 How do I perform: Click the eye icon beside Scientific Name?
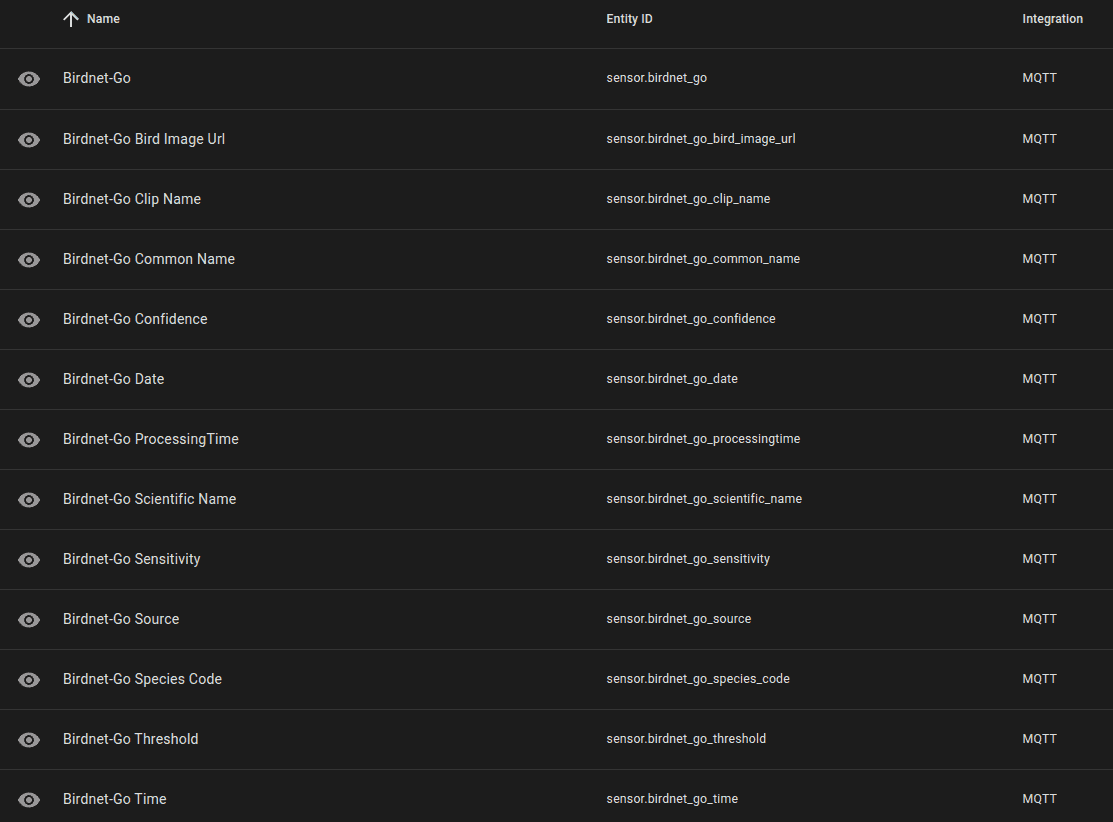(29, 499)
